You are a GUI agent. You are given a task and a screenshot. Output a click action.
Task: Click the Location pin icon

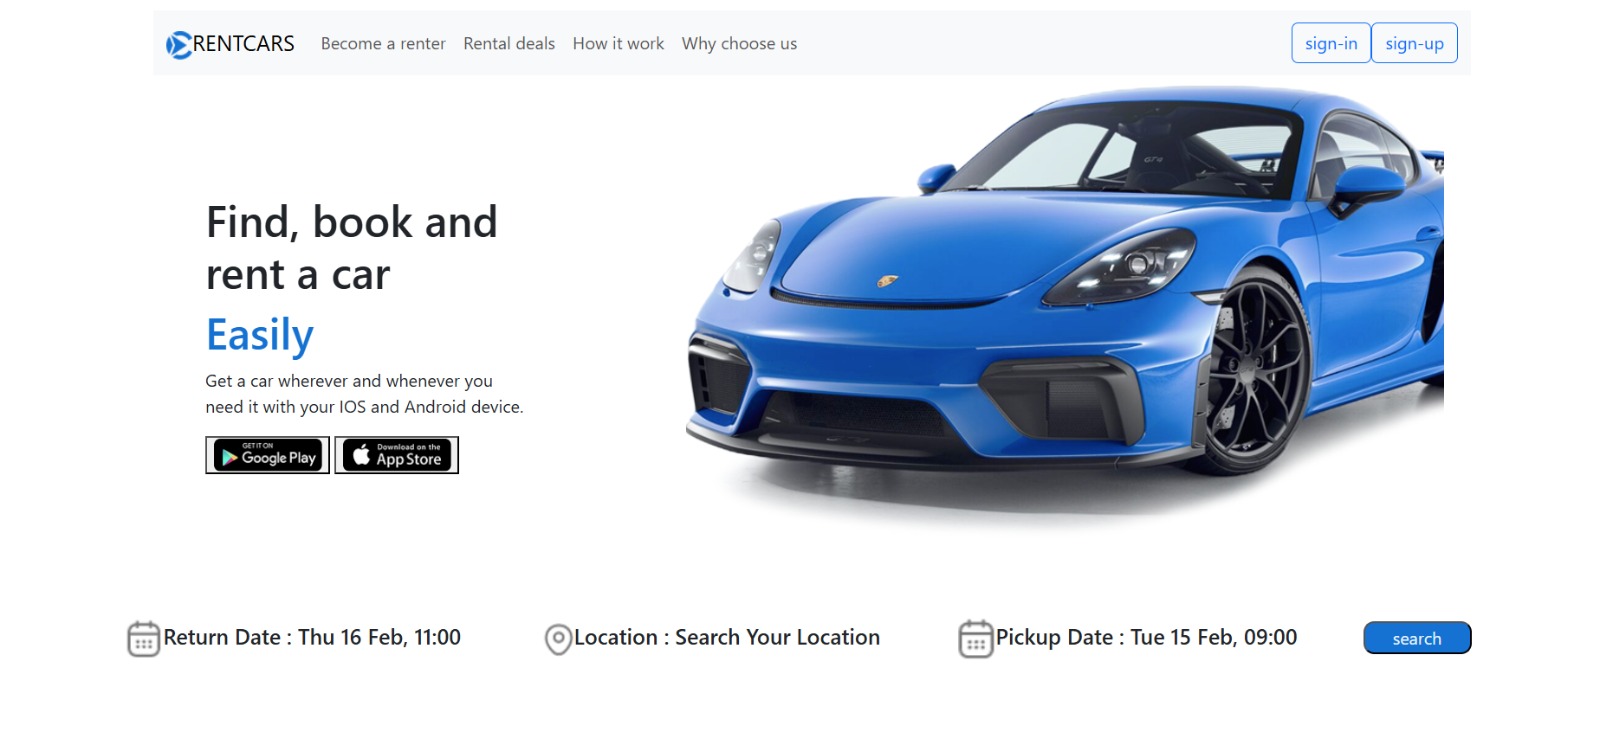[x=558, y=639]
